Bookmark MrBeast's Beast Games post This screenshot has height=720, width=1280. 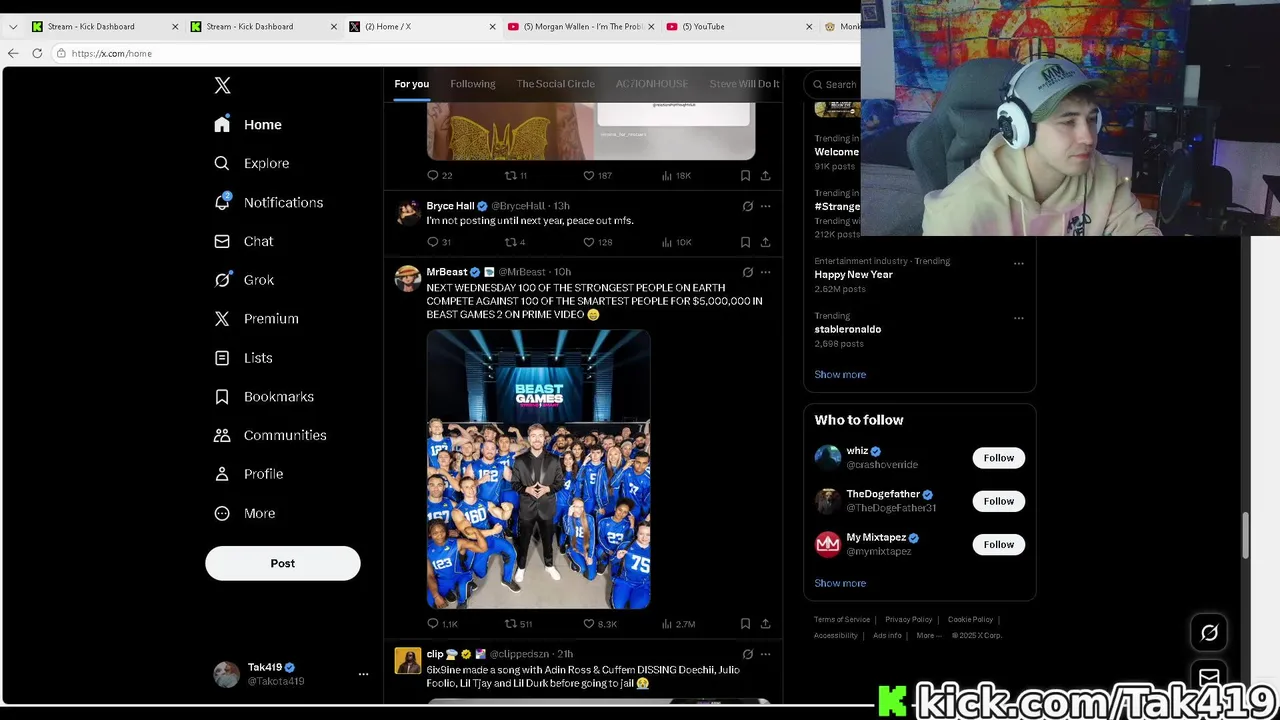[745, 624]
